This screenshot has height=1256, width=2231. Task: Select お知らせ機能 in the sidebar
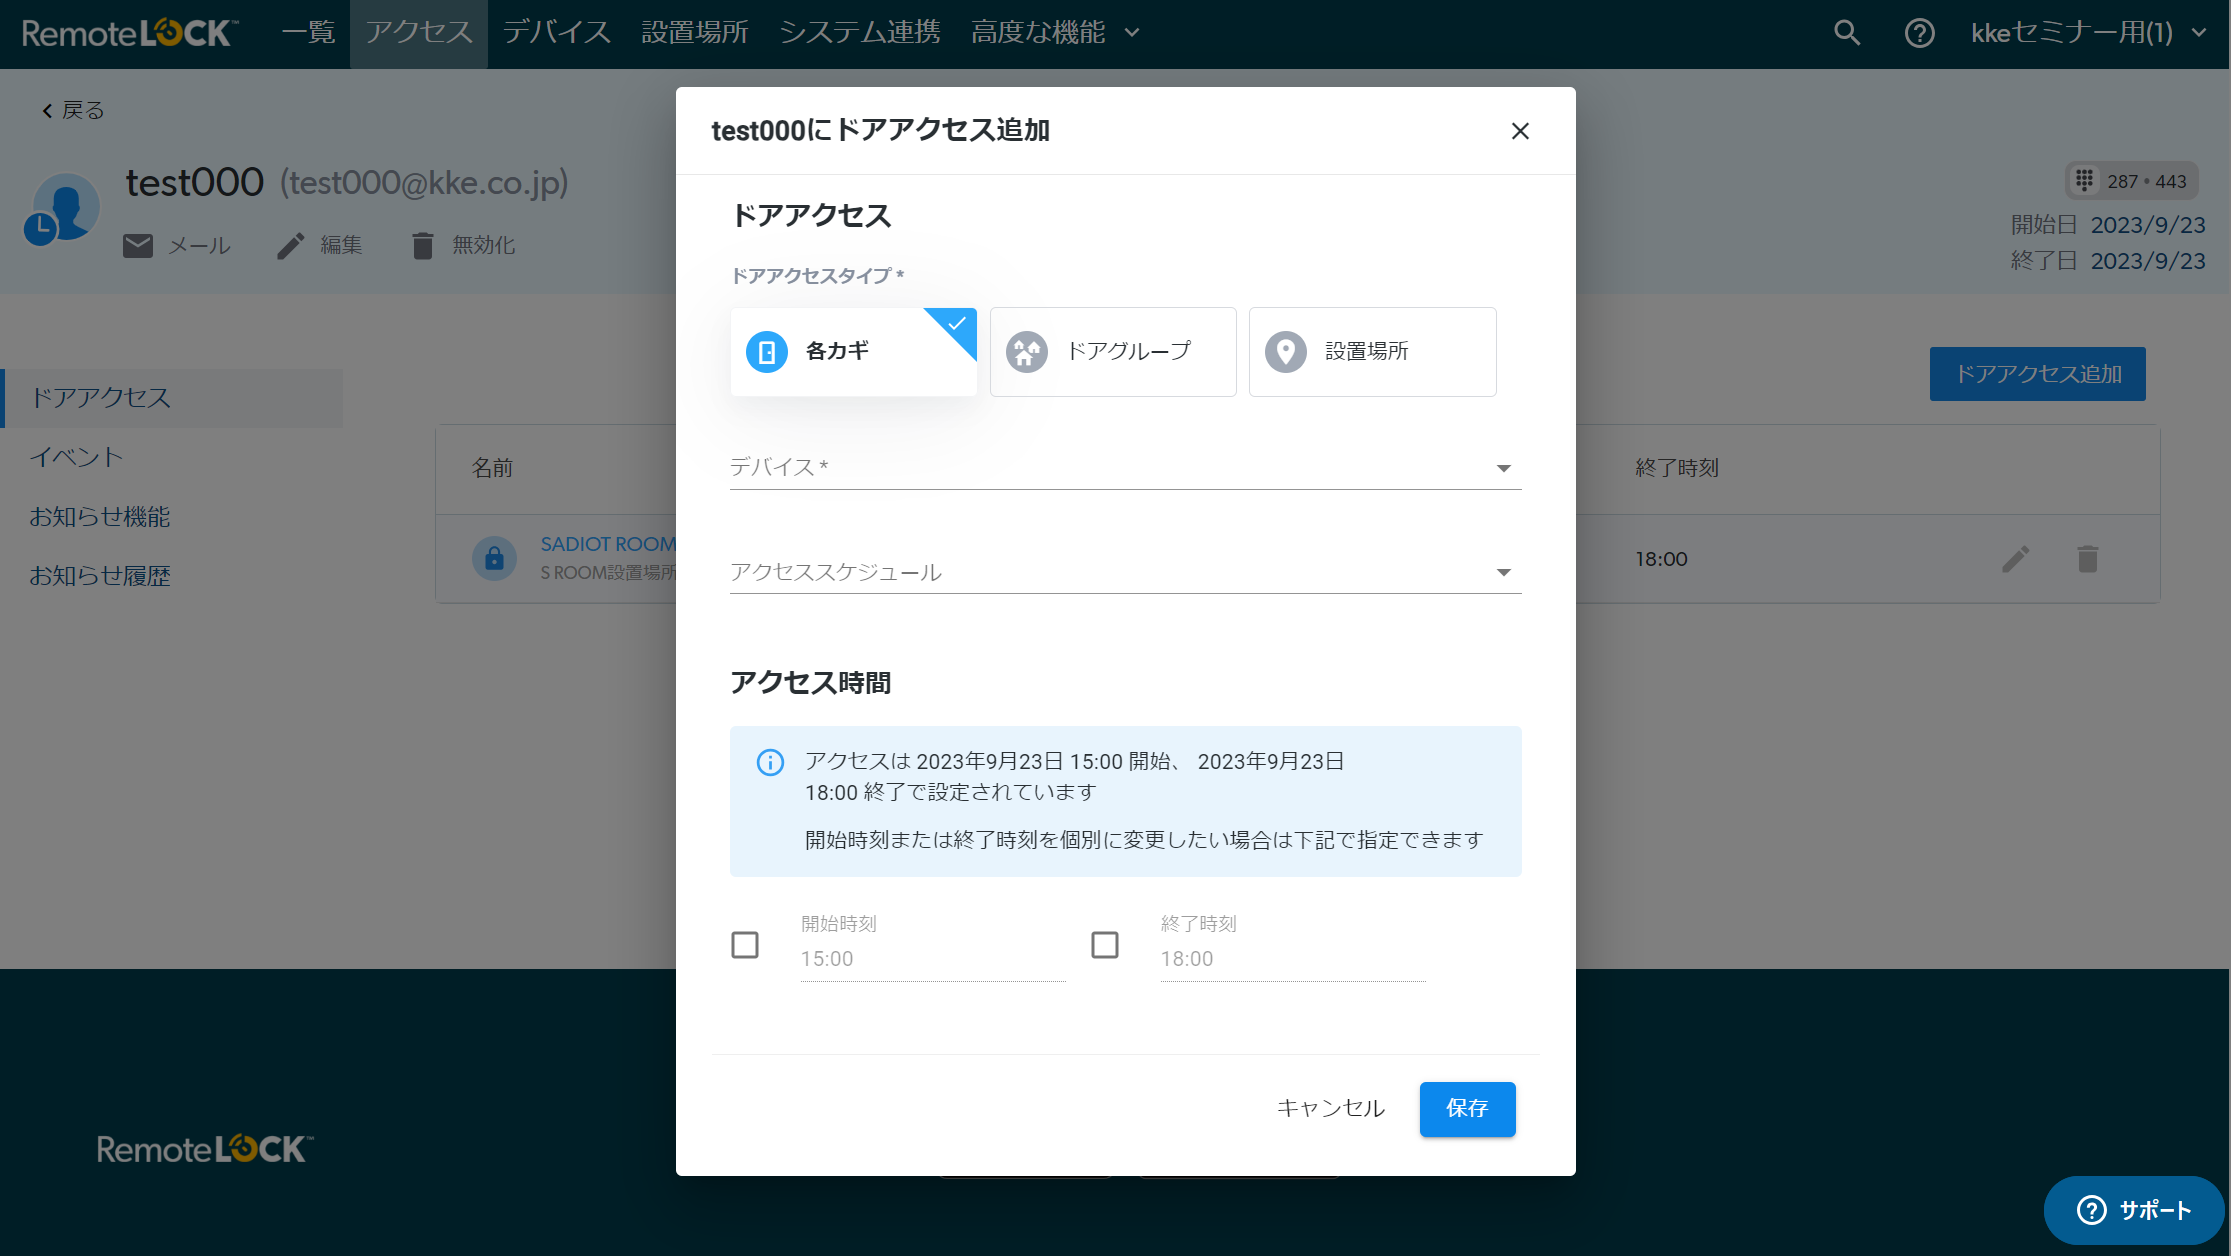pos(100,517)
